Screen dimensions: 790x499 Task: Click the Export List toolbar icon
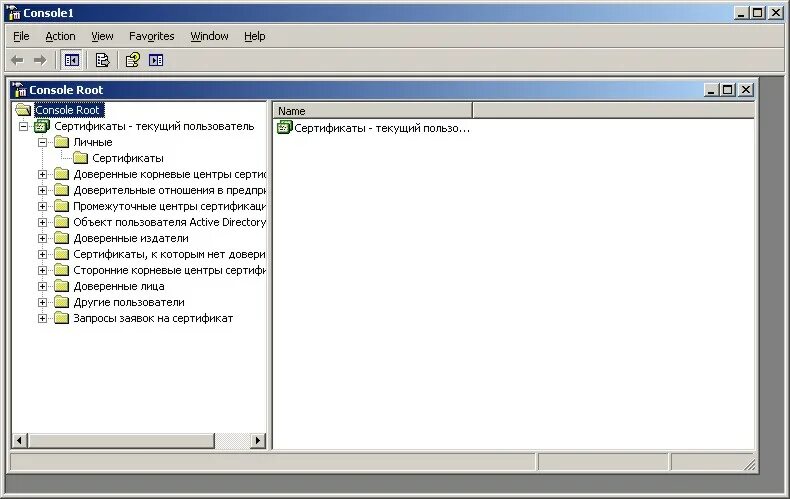[102, 60]
